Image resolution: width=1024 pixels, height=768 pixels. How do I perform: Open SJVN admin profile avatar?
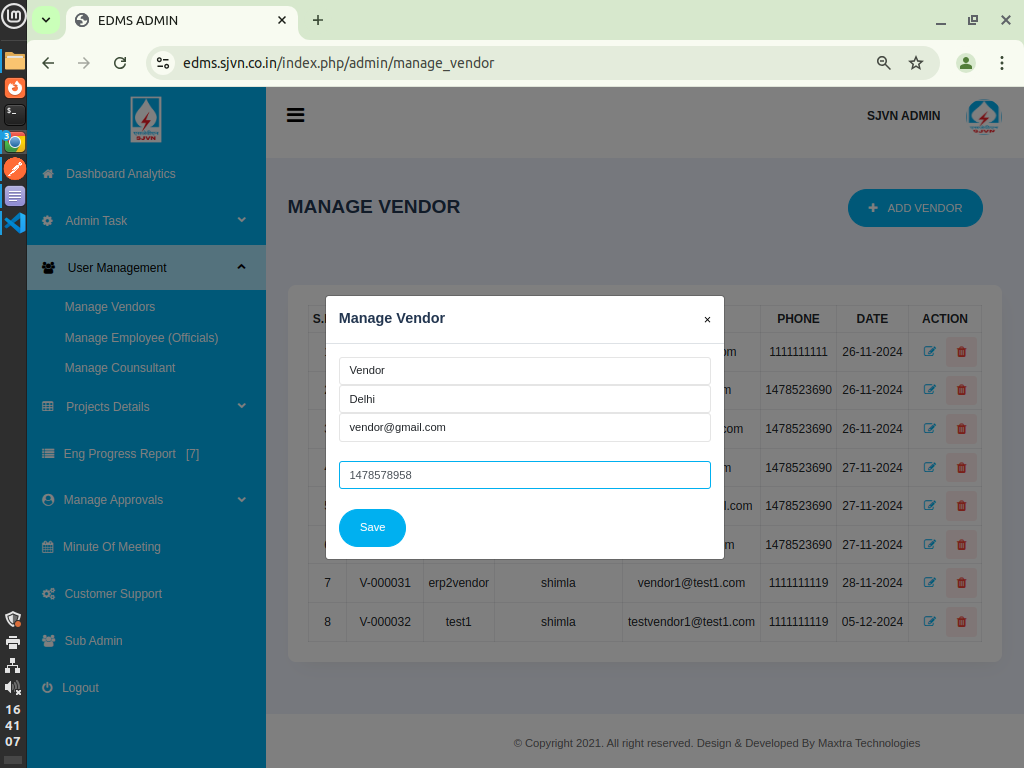(x=983, y=116)
